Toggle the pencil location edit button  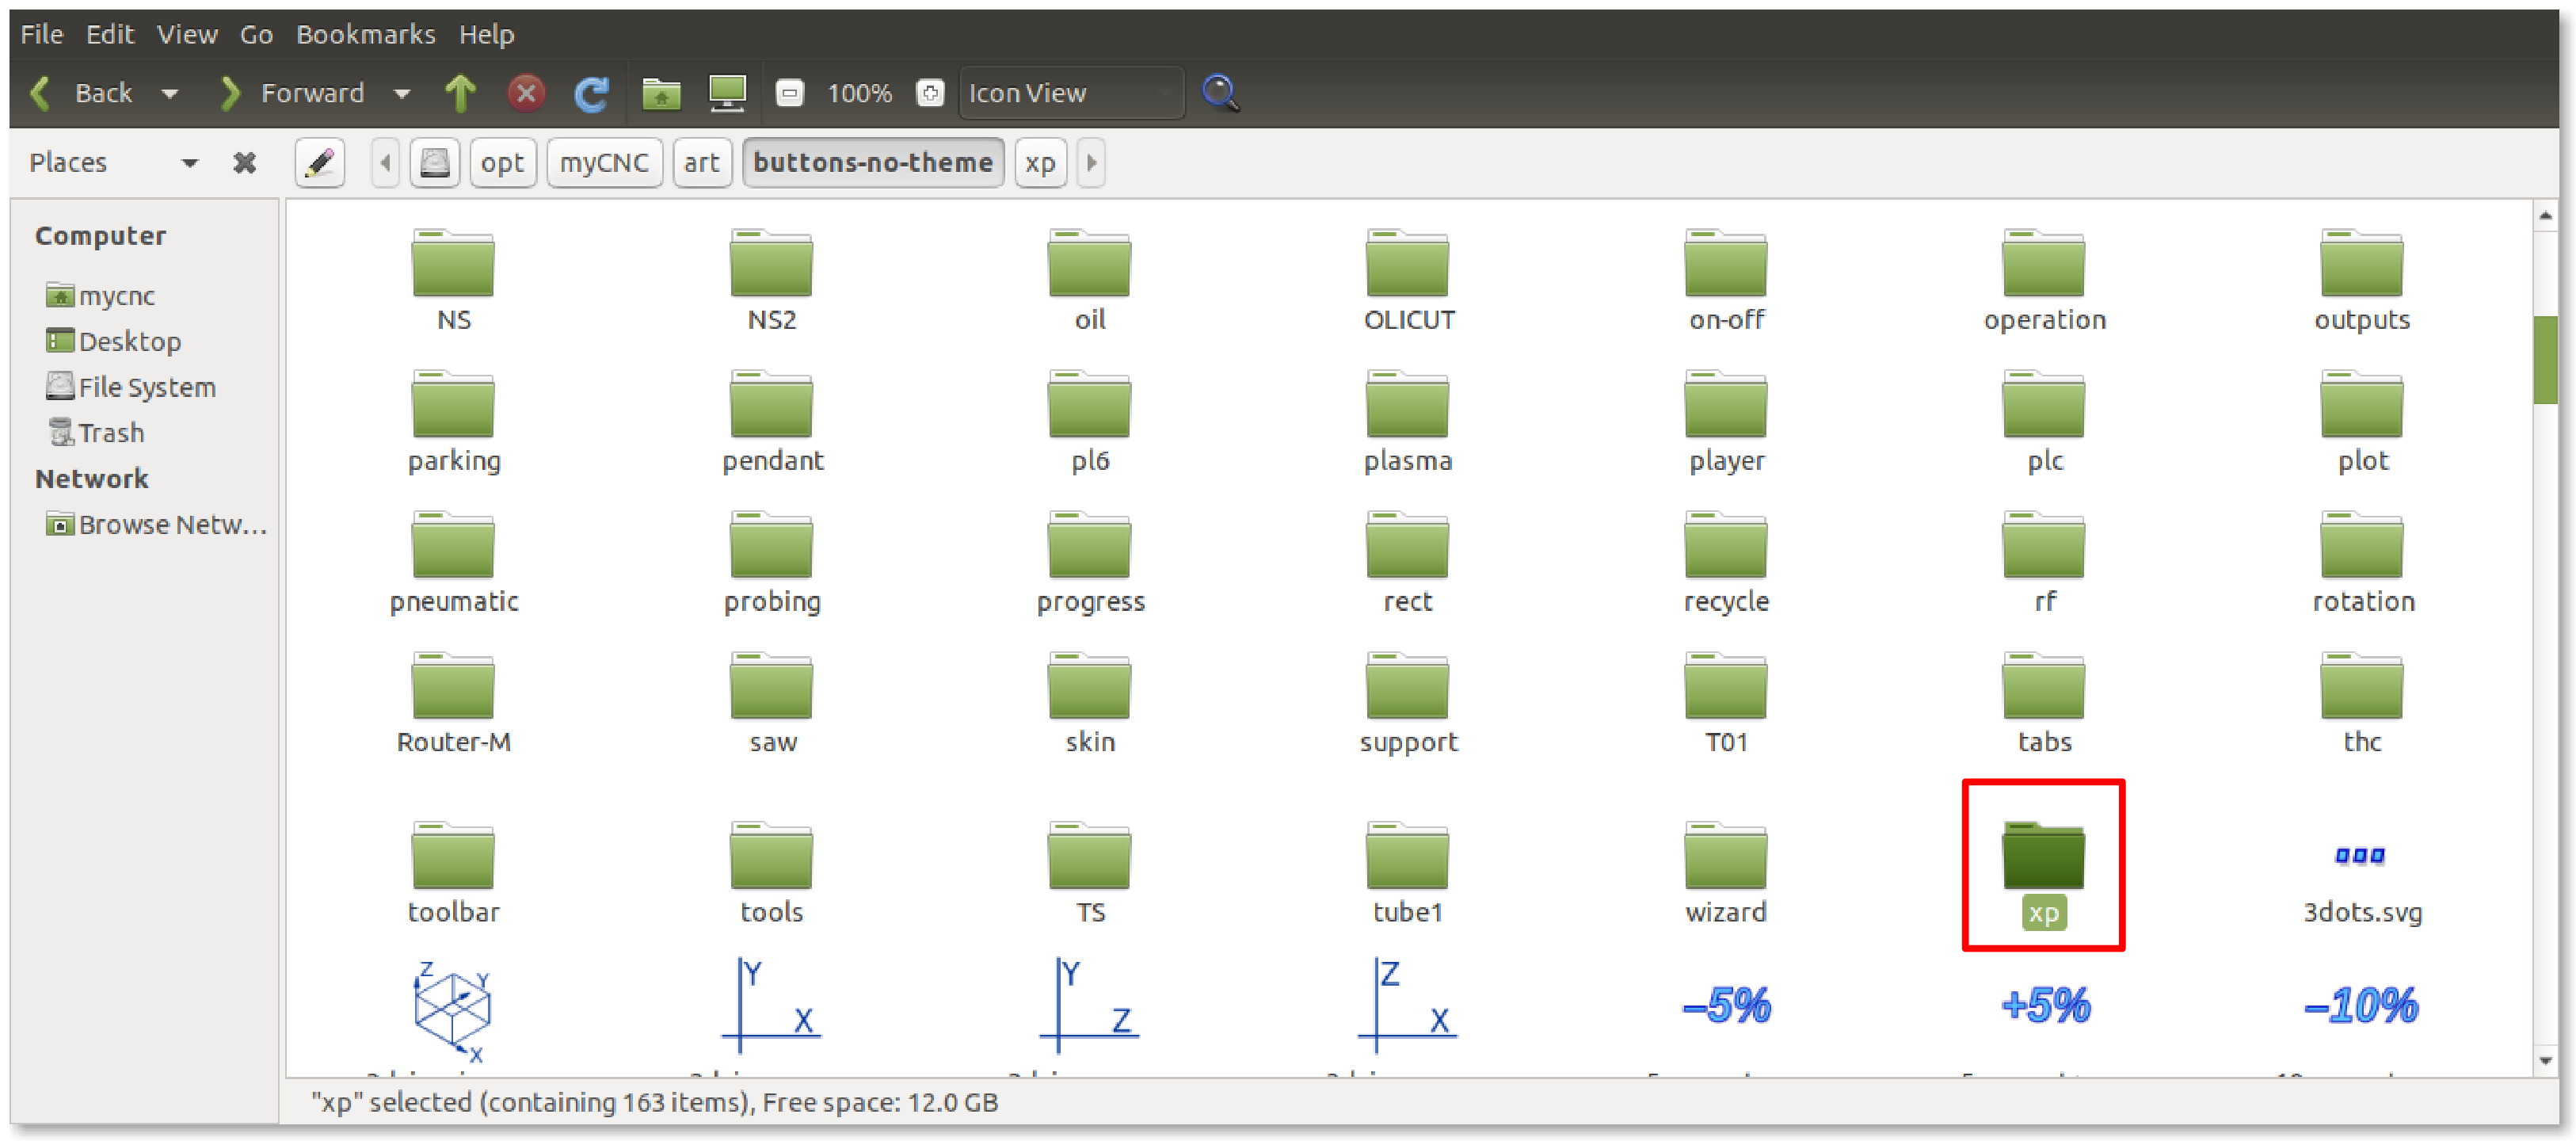click(x=320, y=162)
